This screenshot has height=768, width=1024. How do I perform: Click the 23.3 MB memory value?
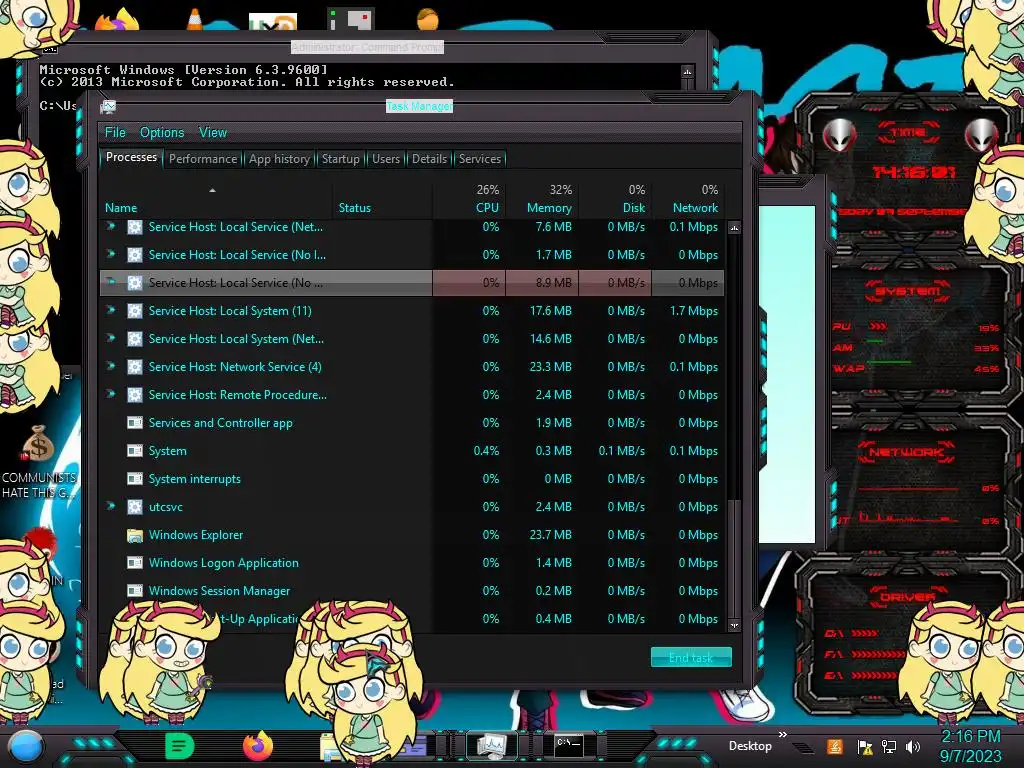551,367
